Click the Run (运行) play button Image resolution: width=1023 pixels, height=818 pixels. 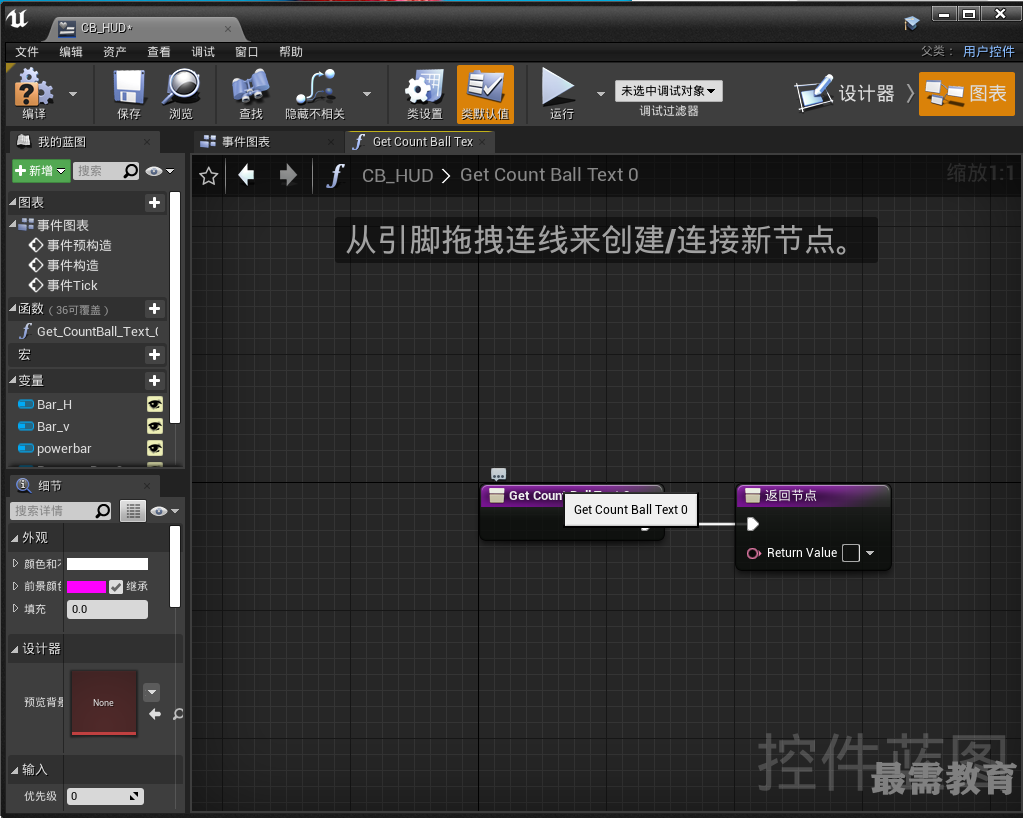pyautogui.click(x=560, y=93)
